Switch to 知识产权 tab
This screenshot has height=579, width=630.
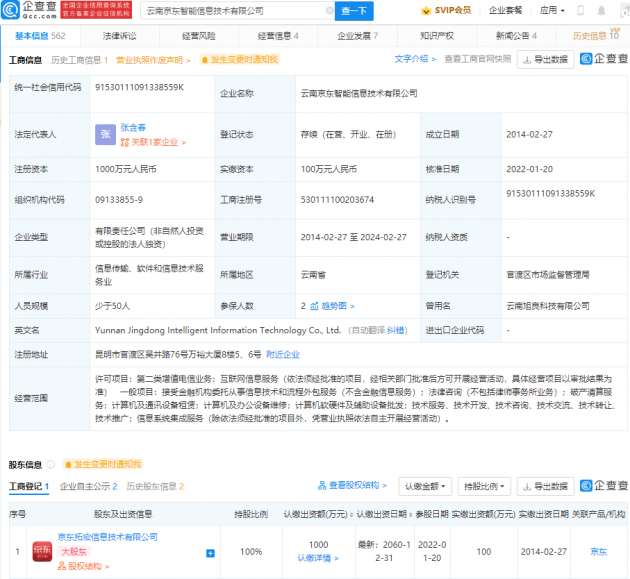coord(437,36)
